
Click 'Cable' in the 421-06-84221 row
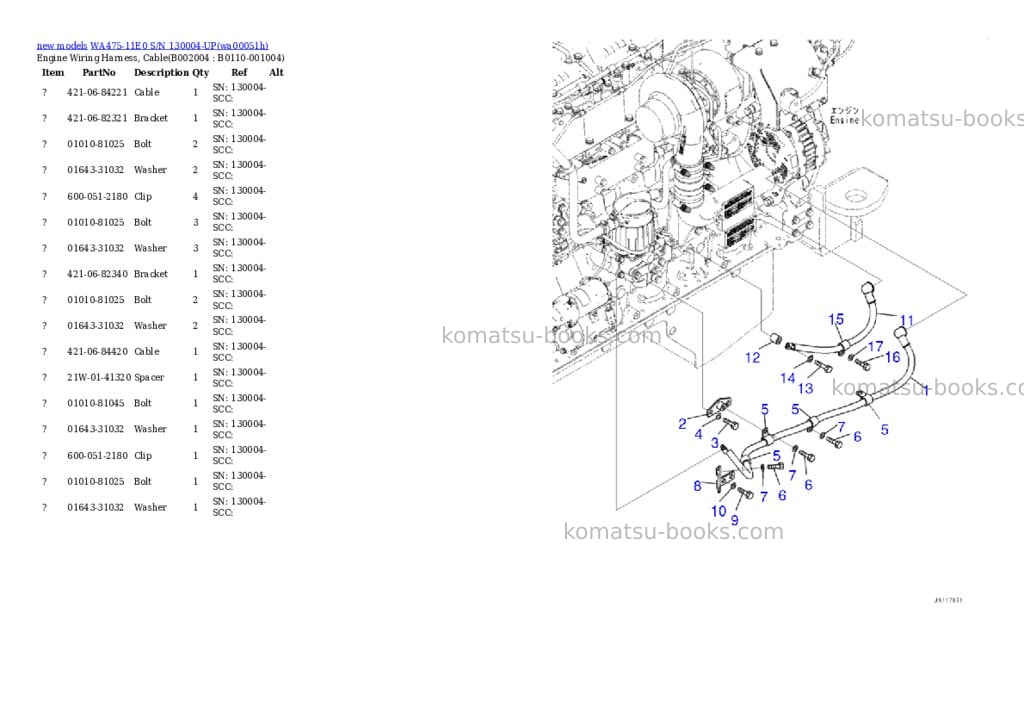pyautogui.click(x=146, y=93)
